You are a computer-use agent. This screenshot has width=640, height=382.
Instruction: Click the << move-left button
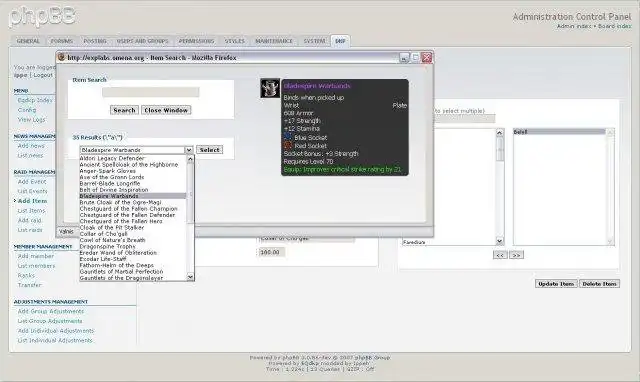pos(500,255)
